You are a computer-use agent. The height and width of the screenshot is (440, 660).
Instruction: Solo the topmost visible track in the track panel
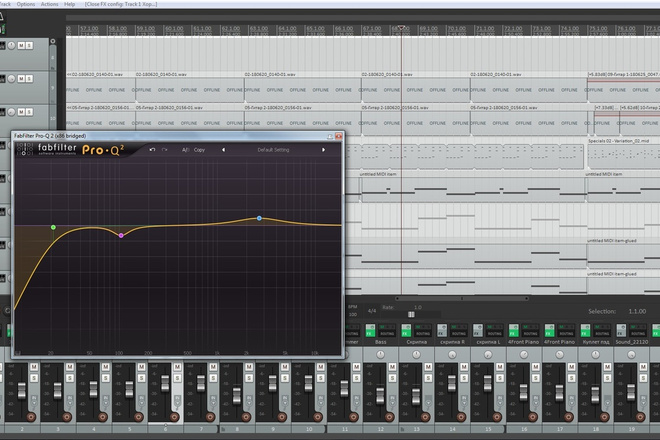(x=29, y=45)
